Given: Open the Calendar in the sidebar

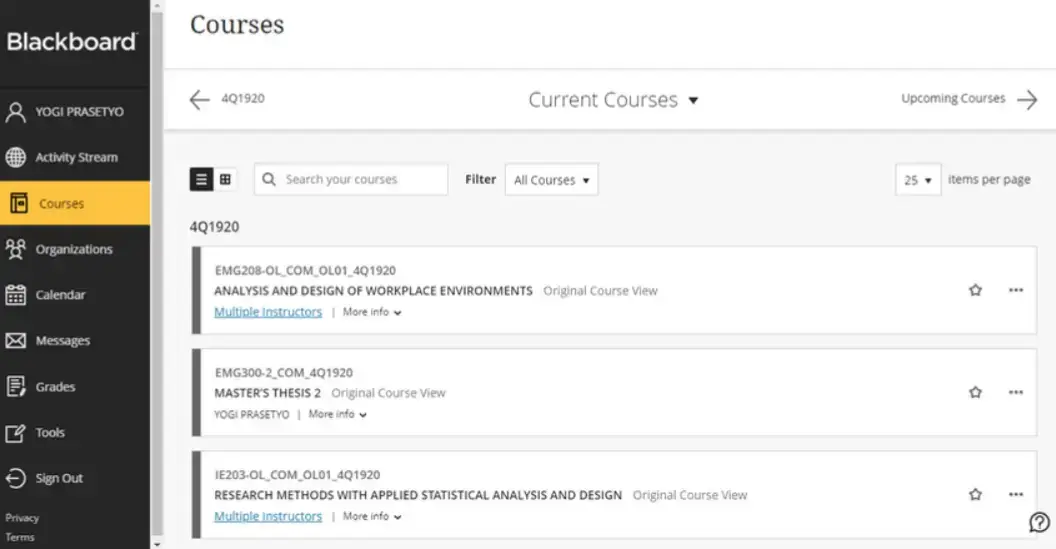Looking at the screenshot, I should pyautogui.click(x=75, y=295).
